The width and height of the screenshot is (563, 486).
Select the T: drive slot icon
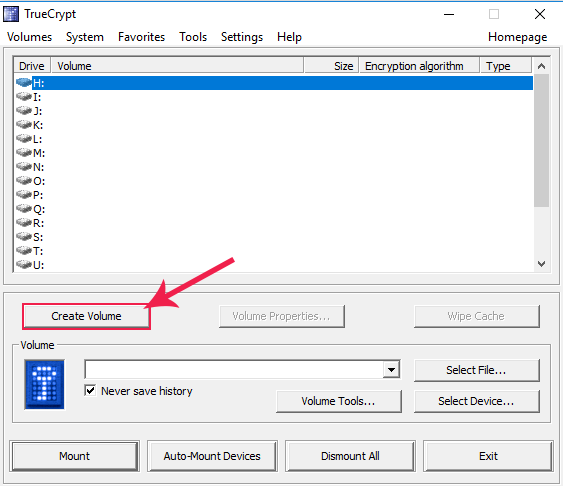pos(24,251)
